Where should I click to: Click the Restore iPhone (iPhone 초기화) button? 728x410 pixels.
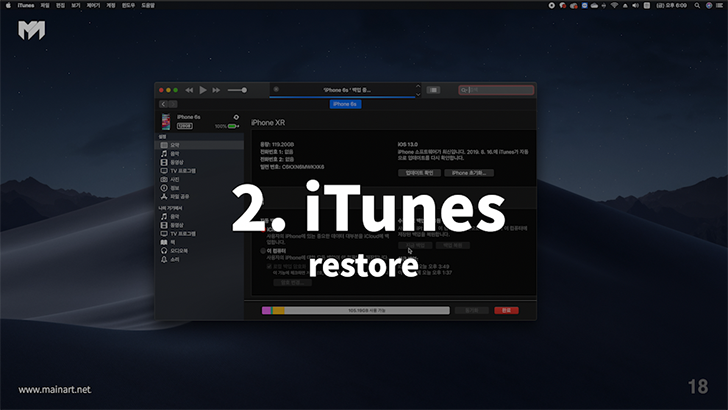pyautogui.click(x=469, y=173)
